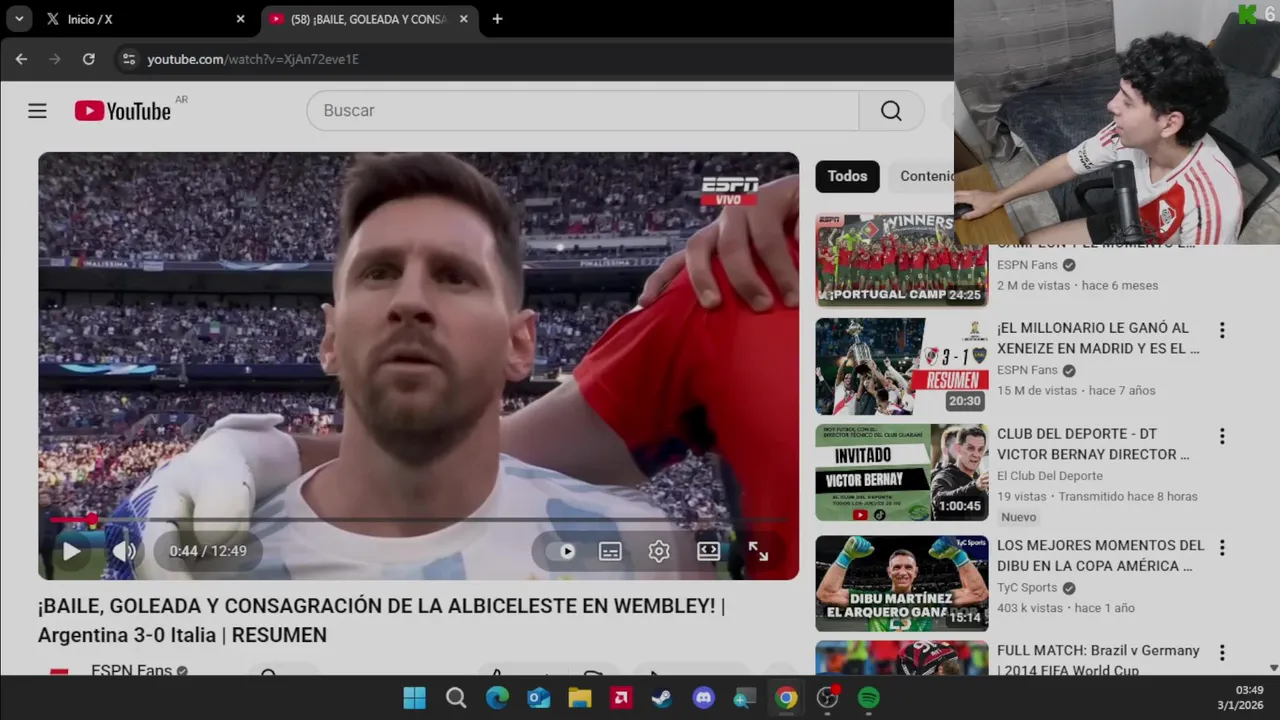Screen dimensions: 1280x720
Task: Click the sidebar scrollbar down arrow
Action: [x=1273, y=668]
